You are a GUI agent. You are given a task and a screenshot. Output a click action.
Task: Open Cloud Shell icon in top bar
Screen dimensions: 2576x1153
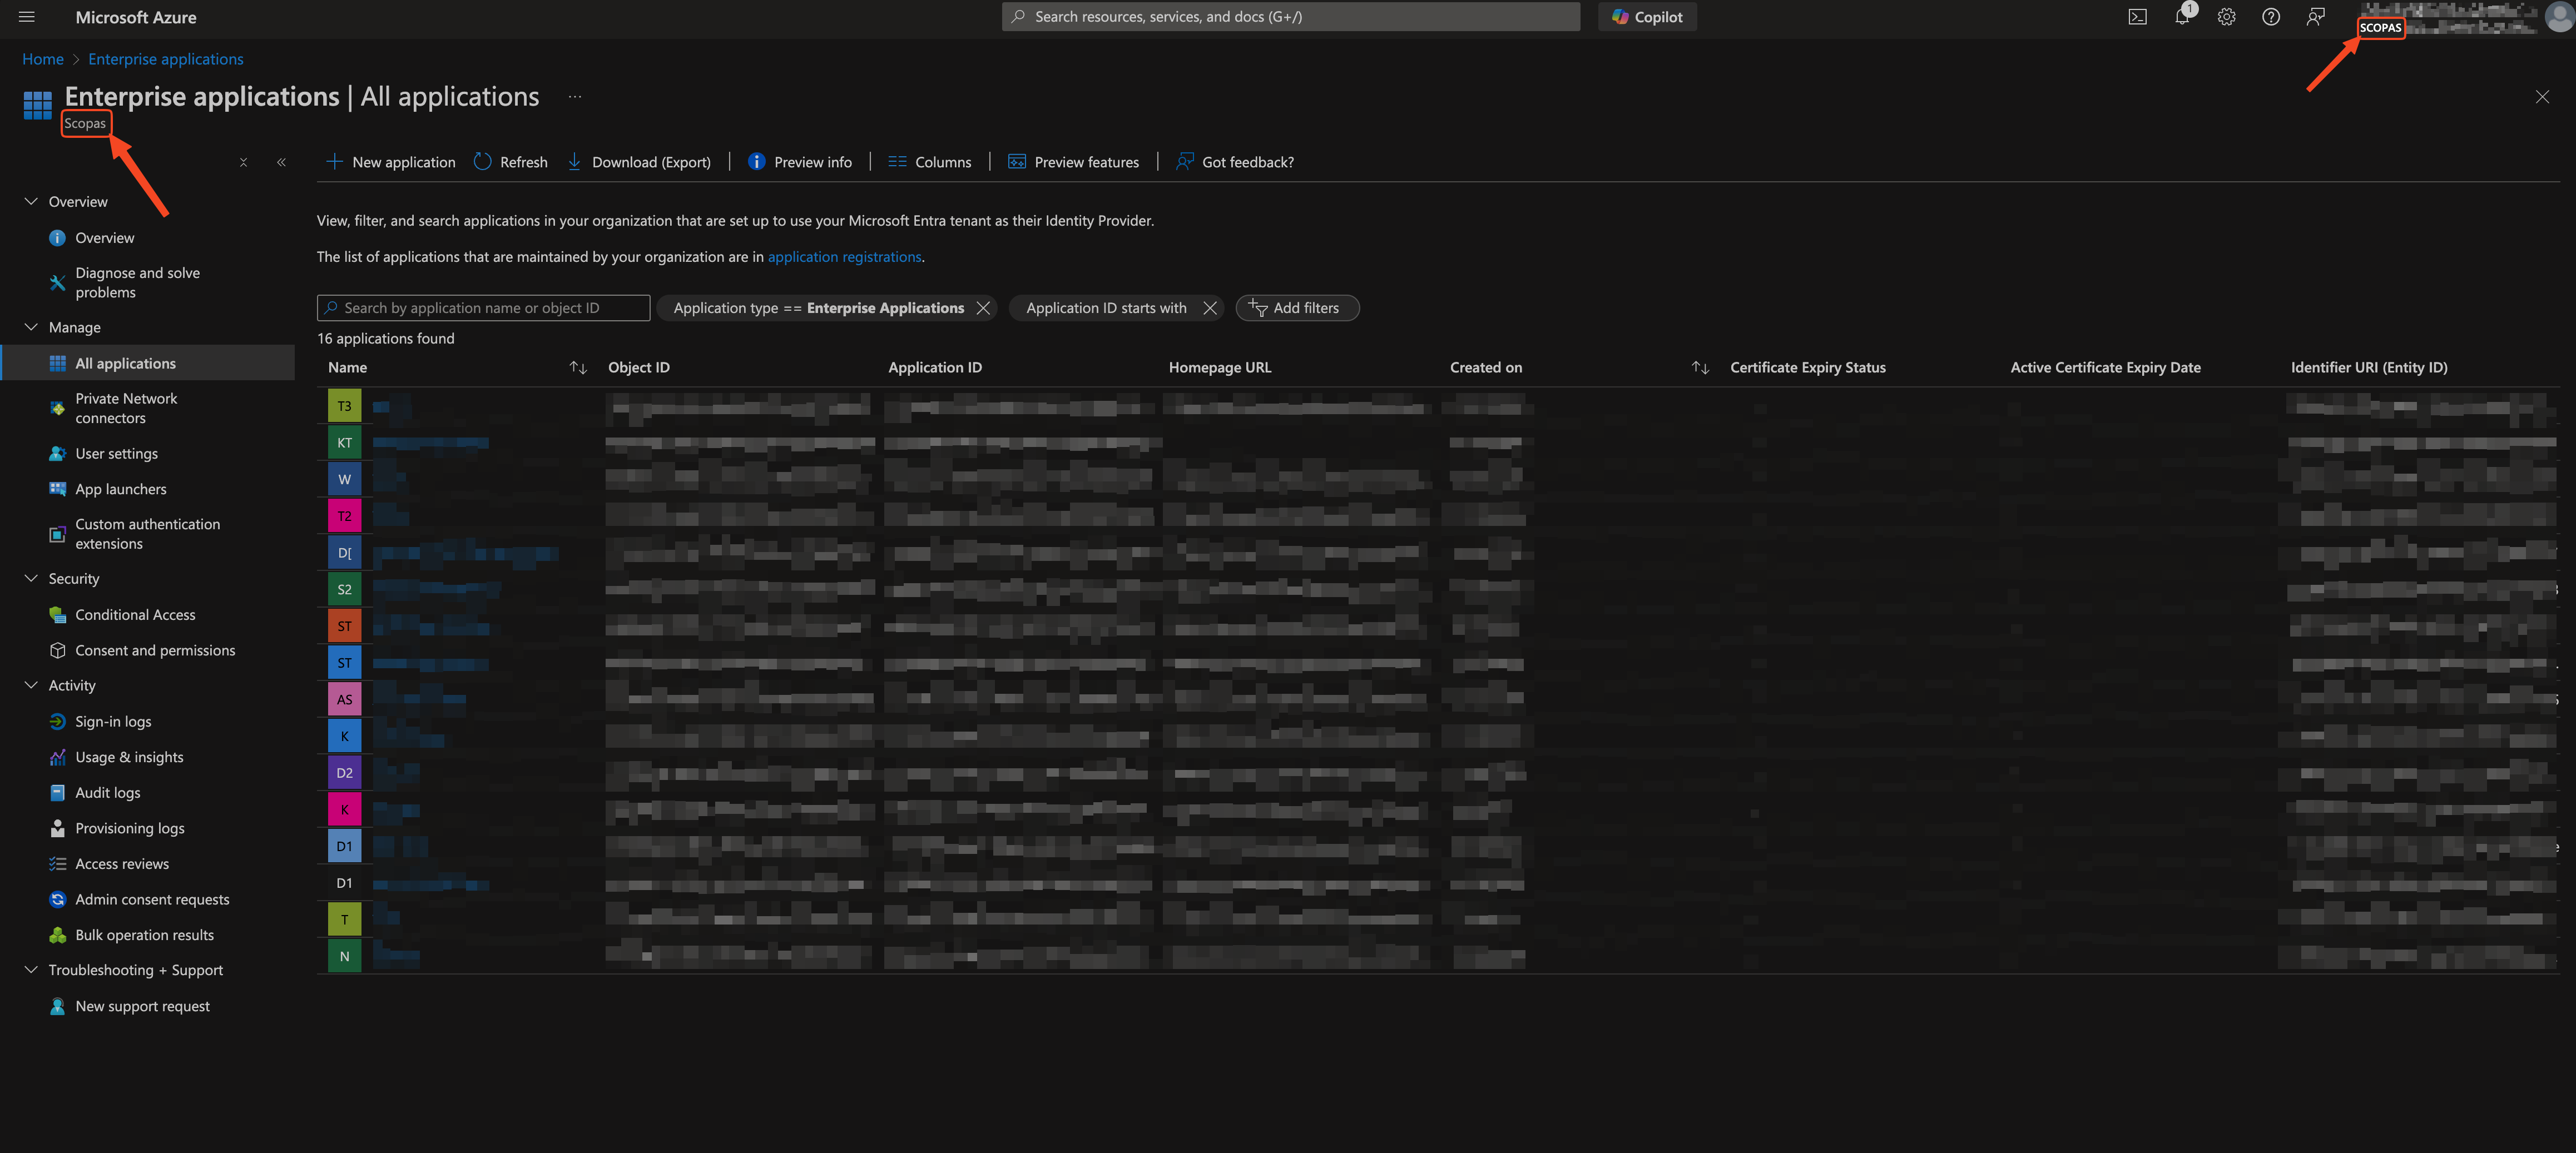(x=2137, y=17)
